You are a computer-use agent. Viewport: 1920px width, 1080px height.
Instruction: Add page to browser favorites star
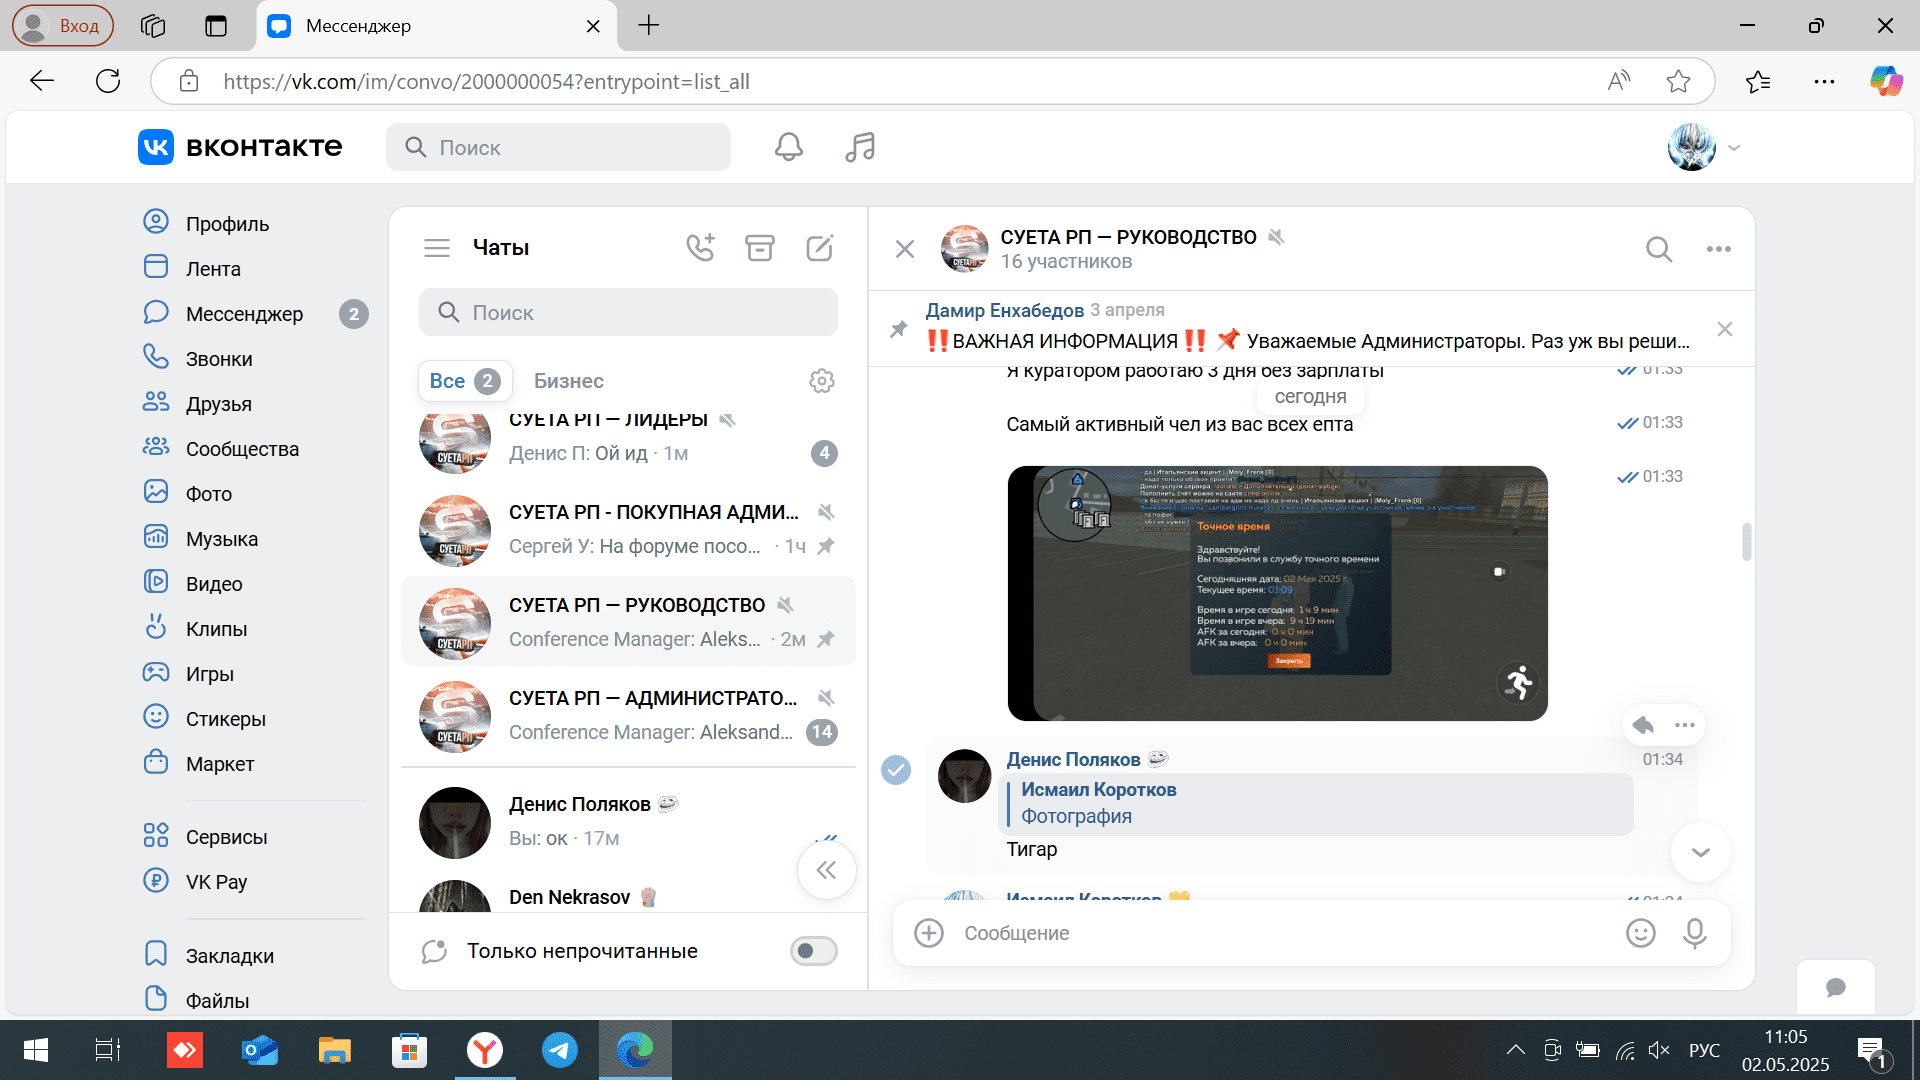[1678, 81]
